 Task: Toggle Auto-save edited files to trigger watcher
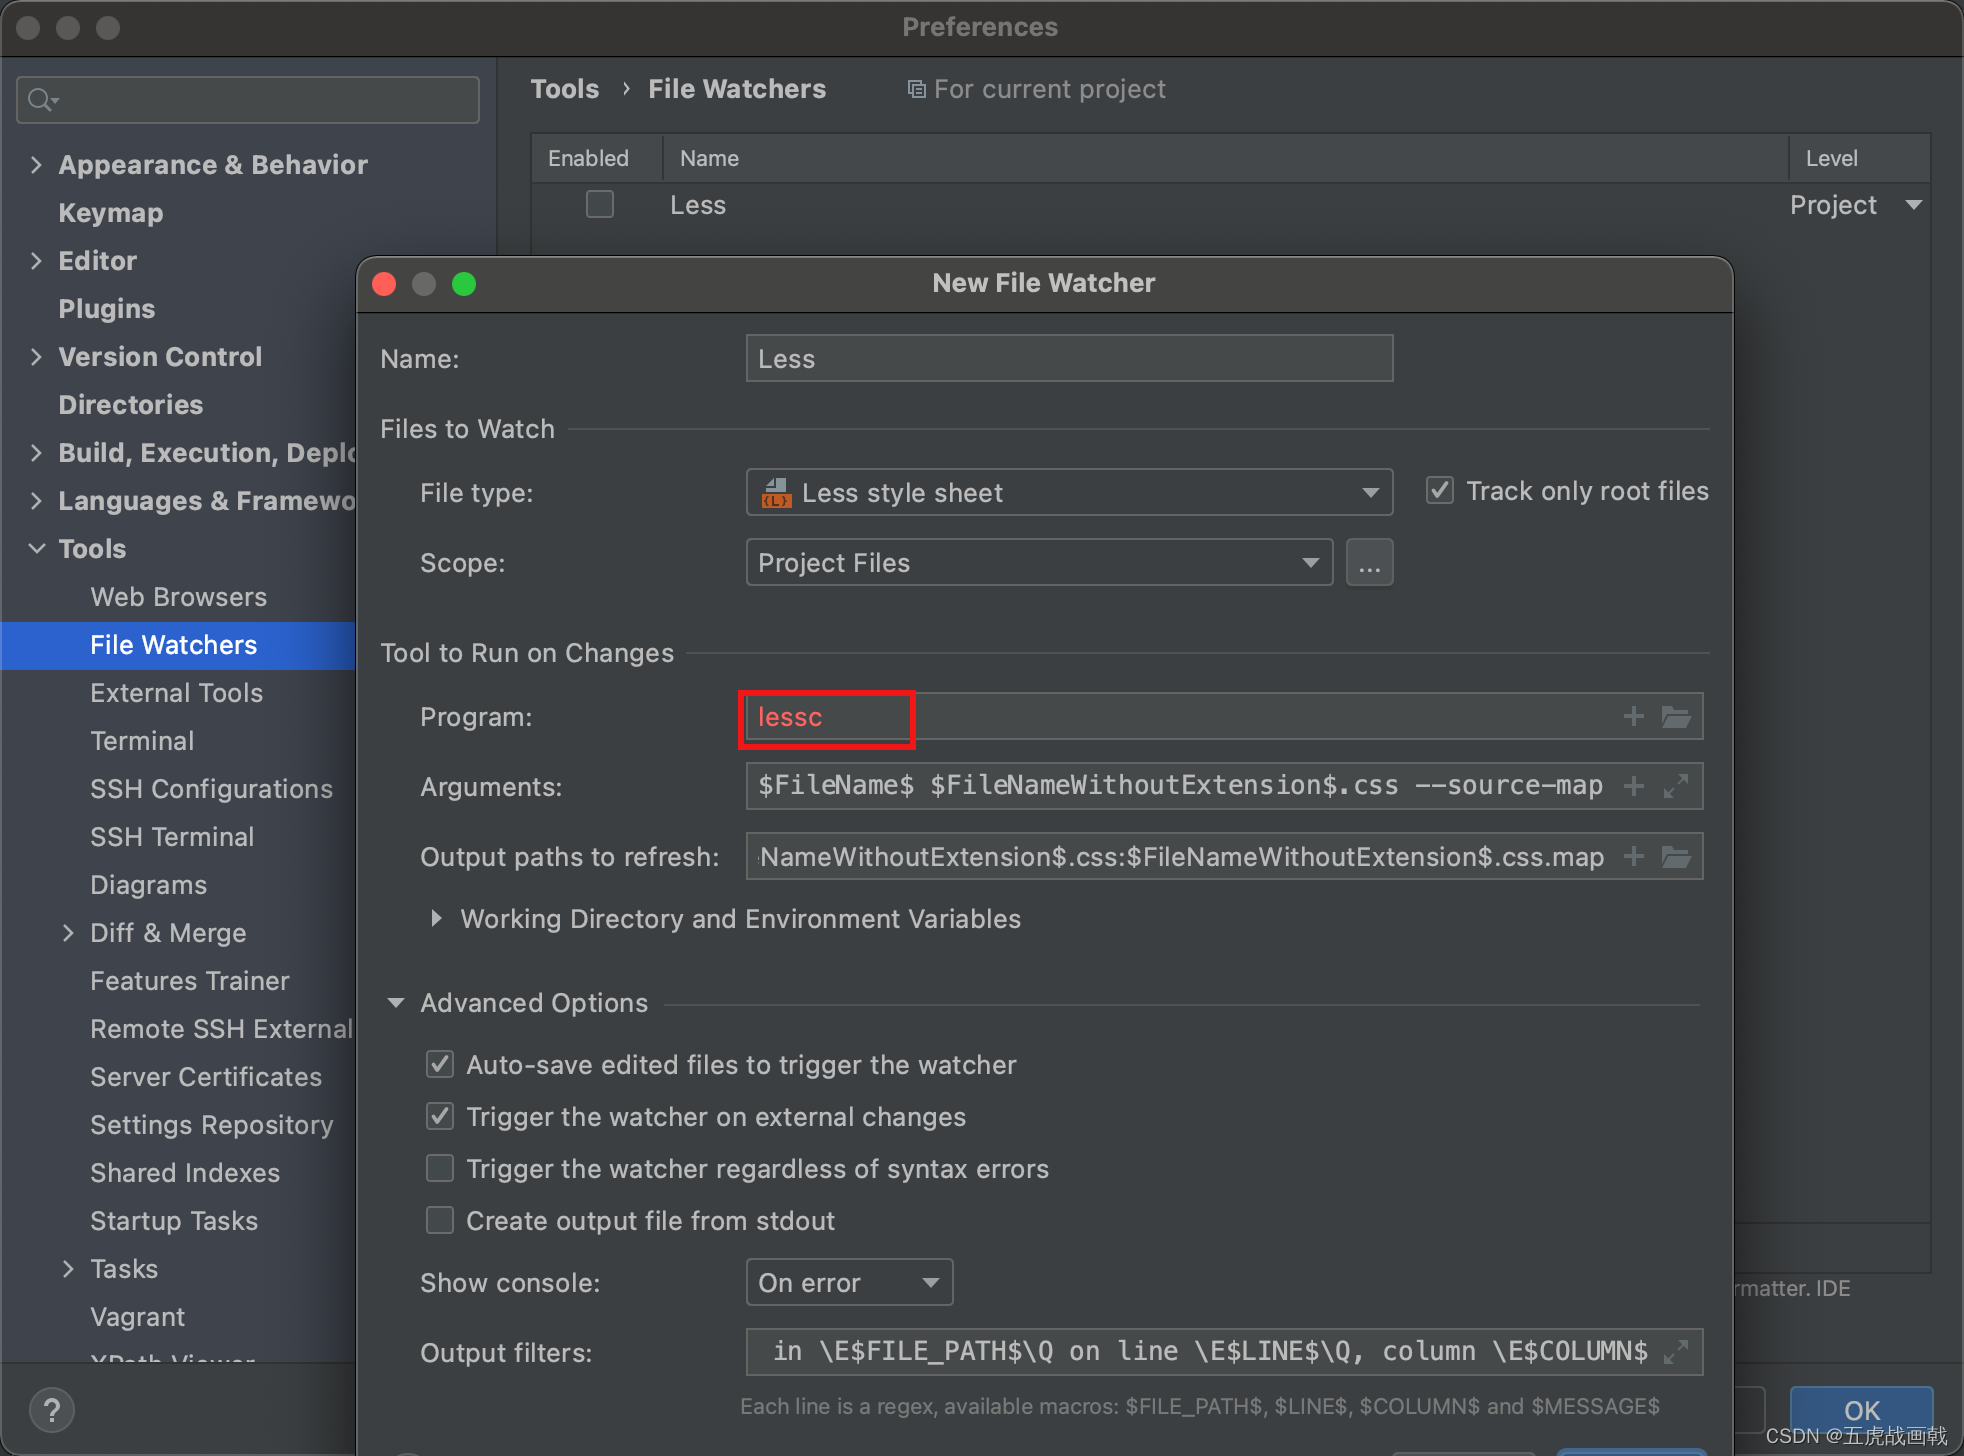(x=440, y=1064)
